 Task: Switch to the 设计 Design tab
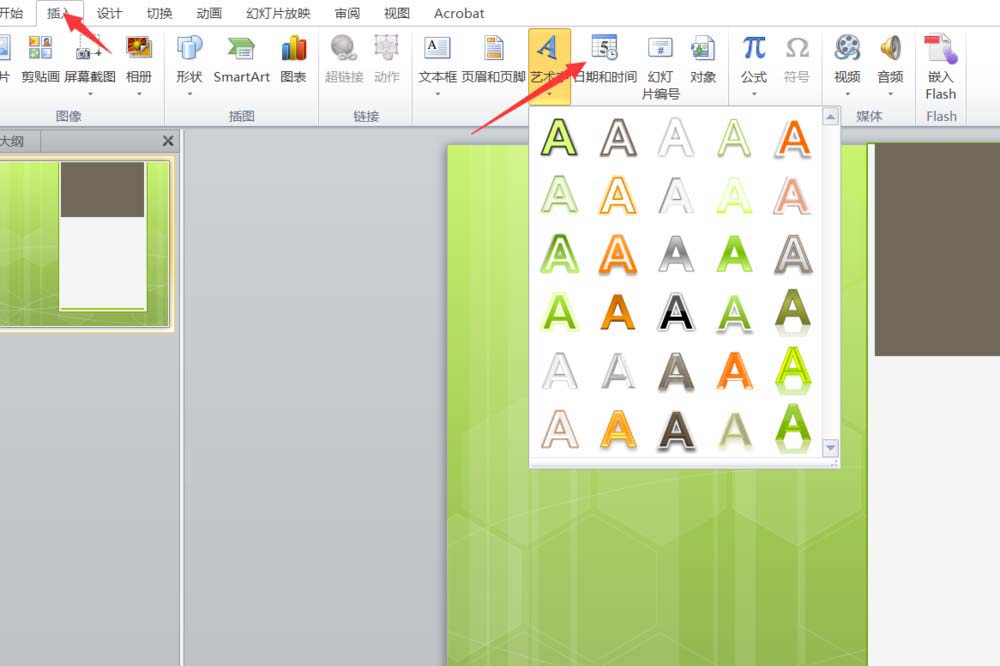[x=109, y=13]
